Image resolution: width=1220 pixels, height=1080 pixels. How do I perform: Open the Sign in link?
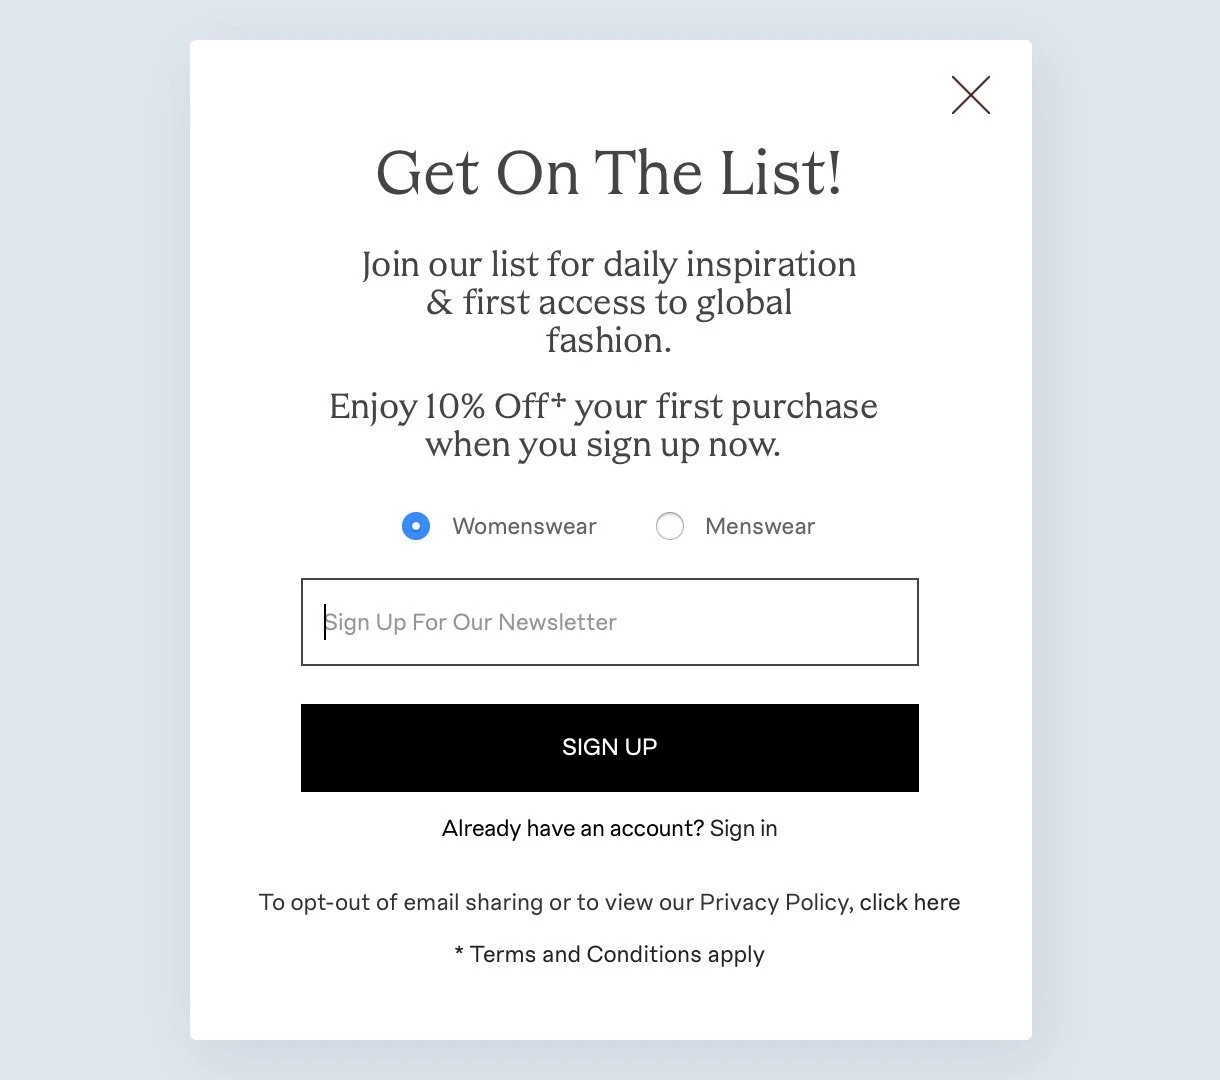coord(743,828)
